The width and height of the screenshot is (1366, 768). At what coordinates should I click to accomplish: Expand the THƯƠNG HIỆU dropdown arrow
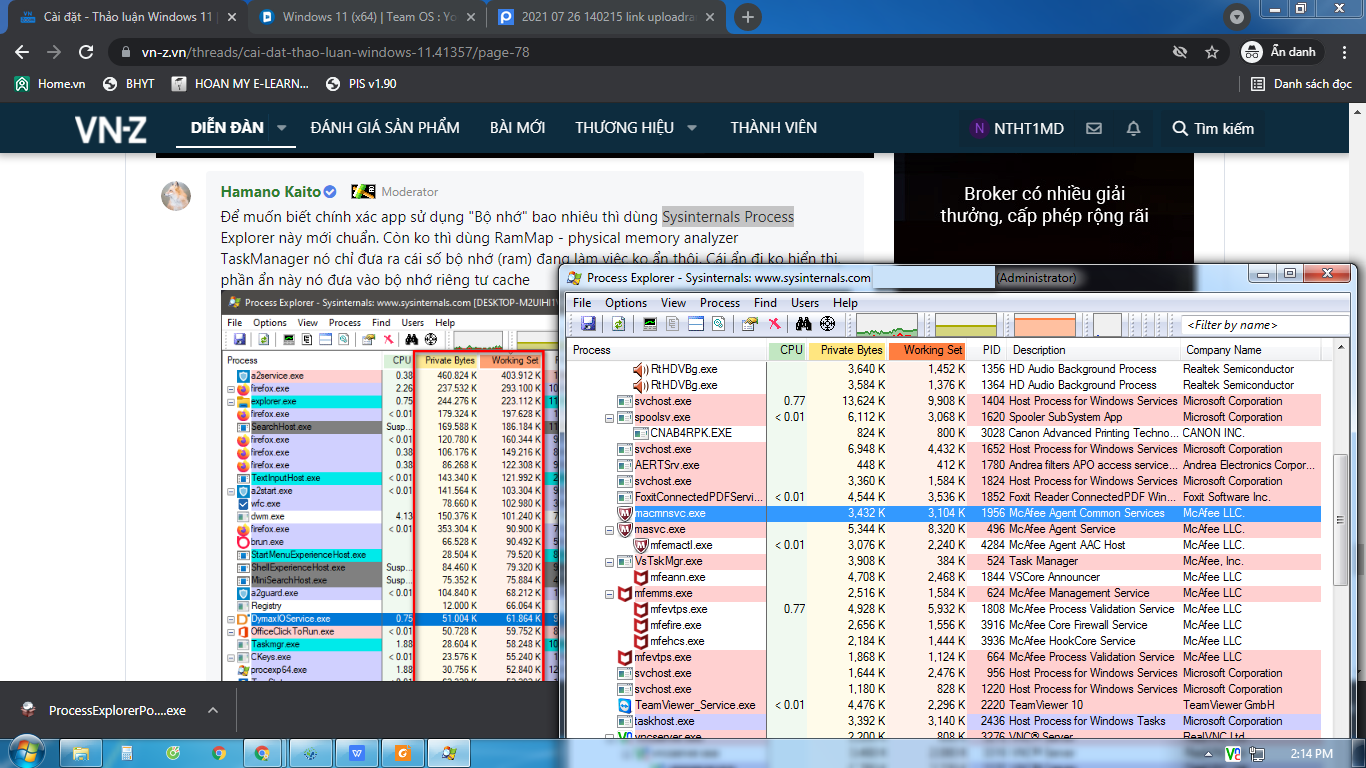(691, 128)
